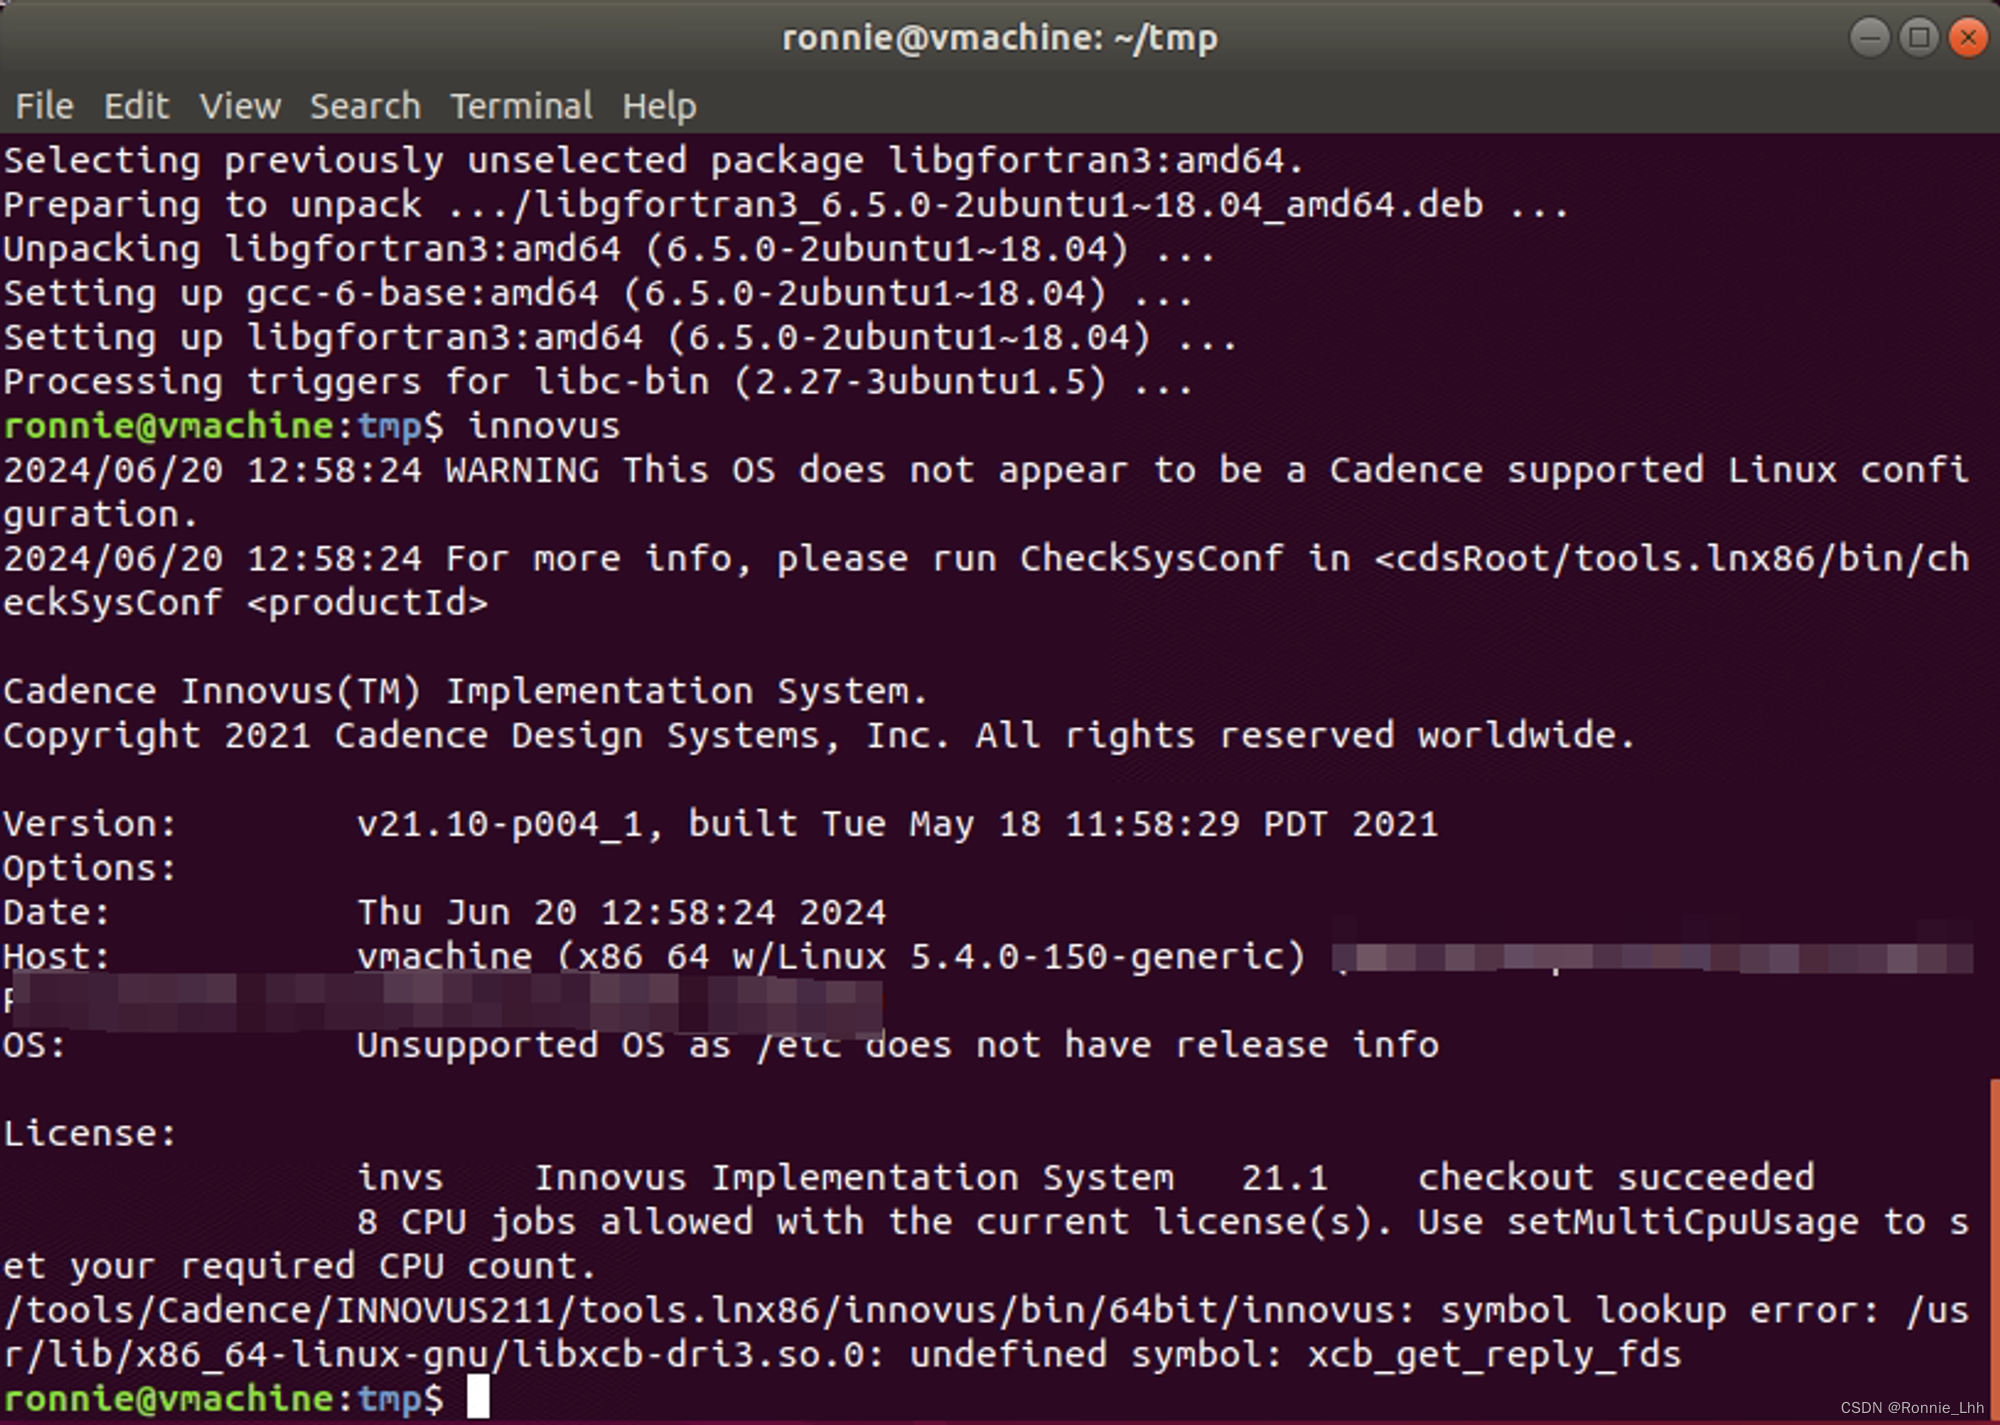Image resolution: width=2000 pixels, height=1425 pixels.
Task: Open the Help menu
Action: pyautogui.click(x=659, y=106)
